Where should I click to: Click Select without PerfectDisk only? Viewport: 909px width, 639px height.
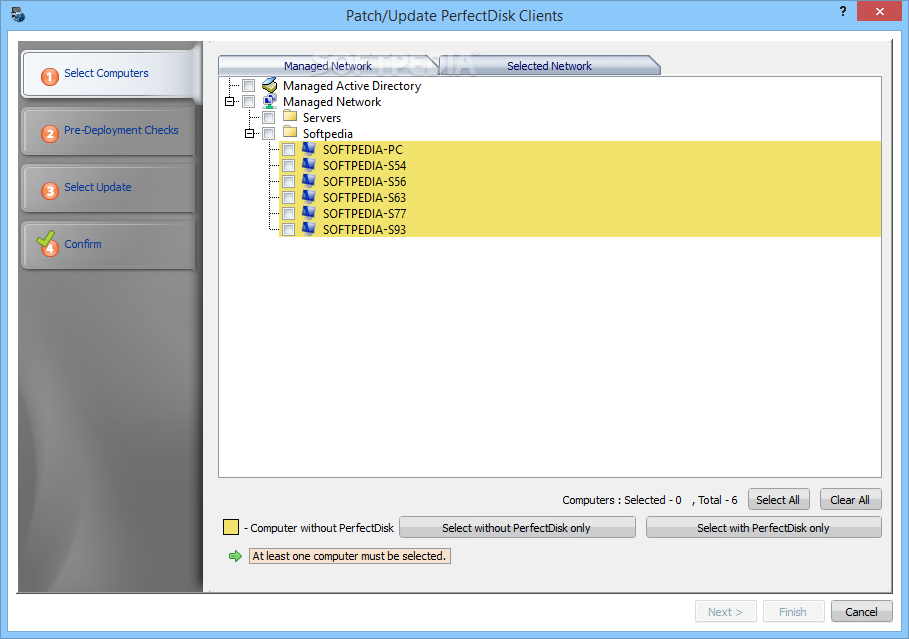pos(517,528)
